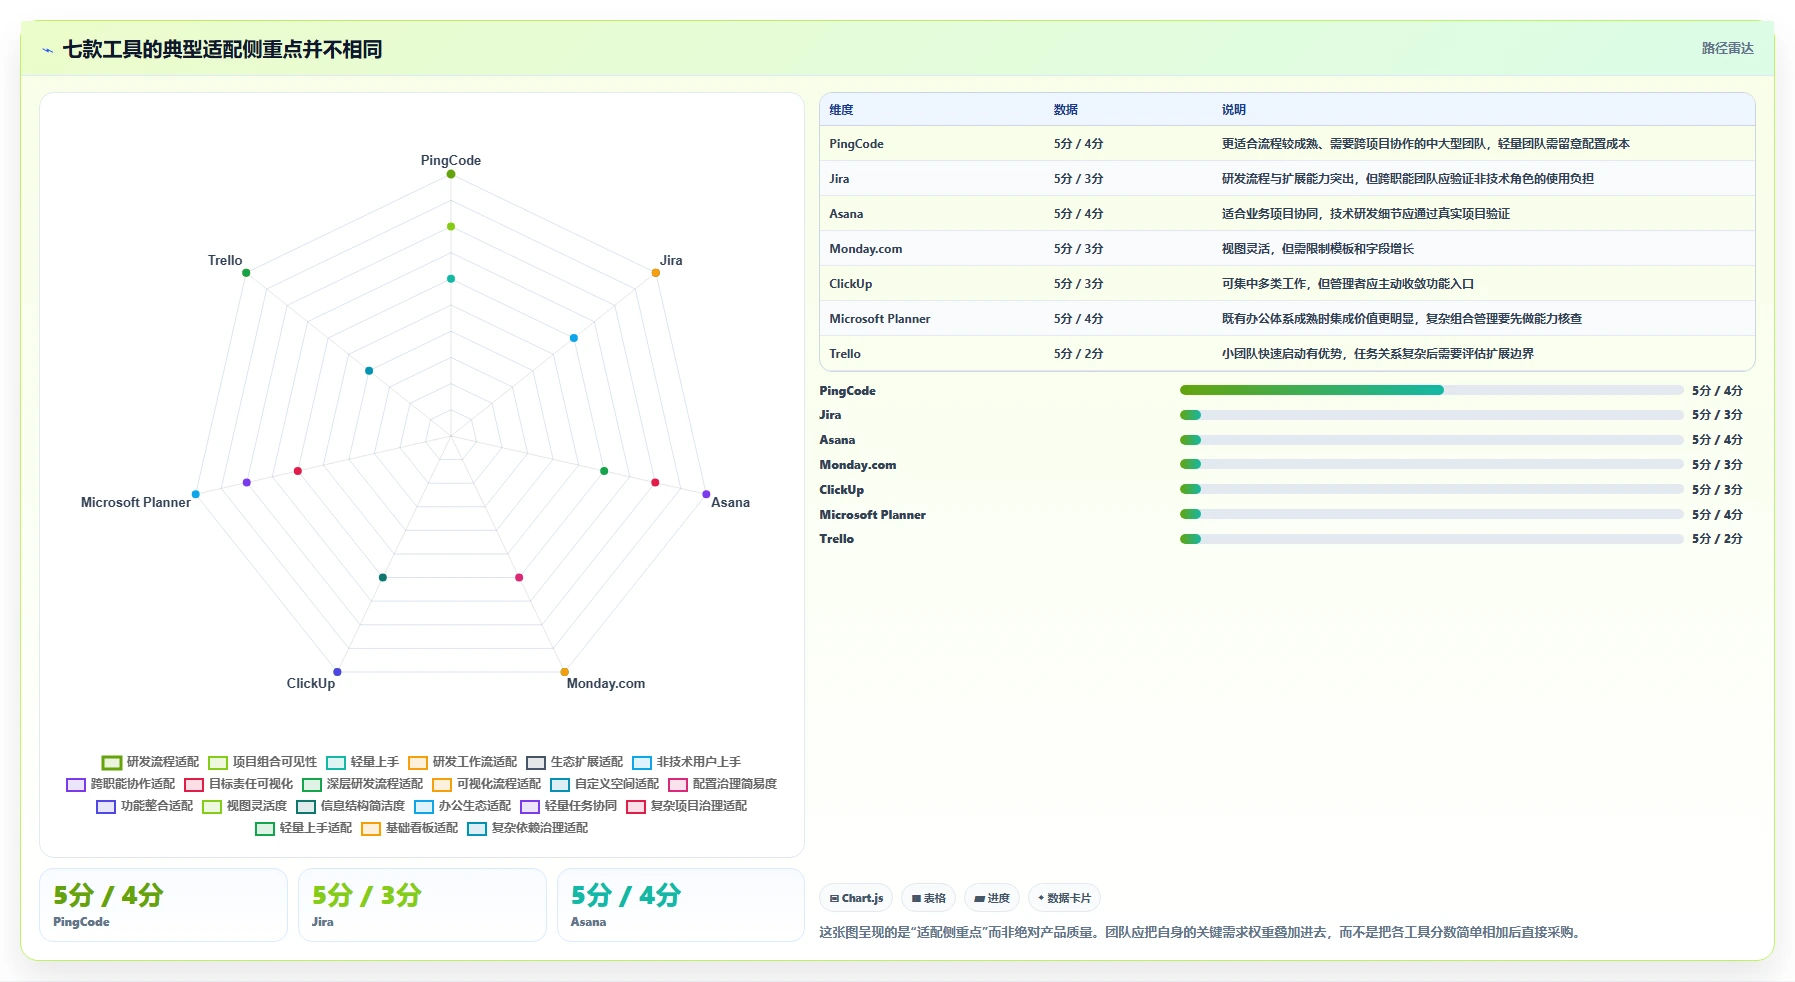Click the 办公生态适配 legend color box
Screen dimensions: 1795x982
coord(424,807)
